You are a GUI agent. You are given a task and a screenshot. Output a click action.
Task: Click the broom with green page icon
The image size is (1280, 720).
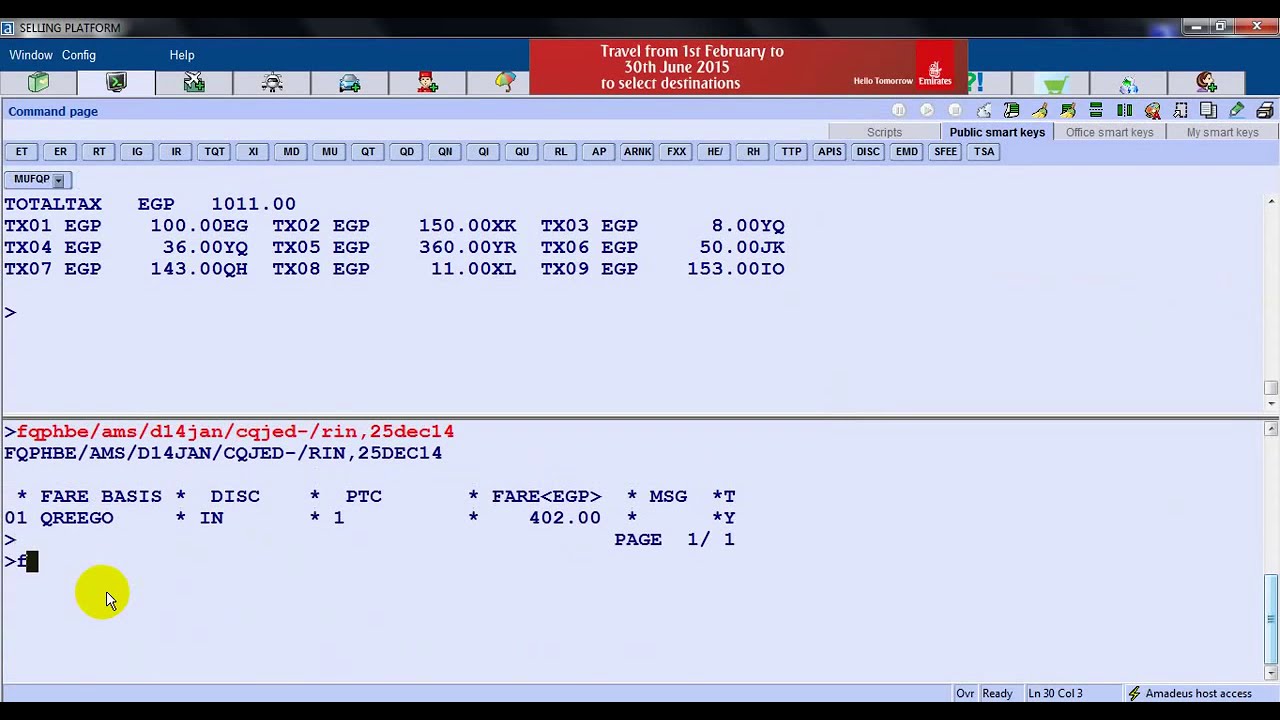click(1068, 111)
